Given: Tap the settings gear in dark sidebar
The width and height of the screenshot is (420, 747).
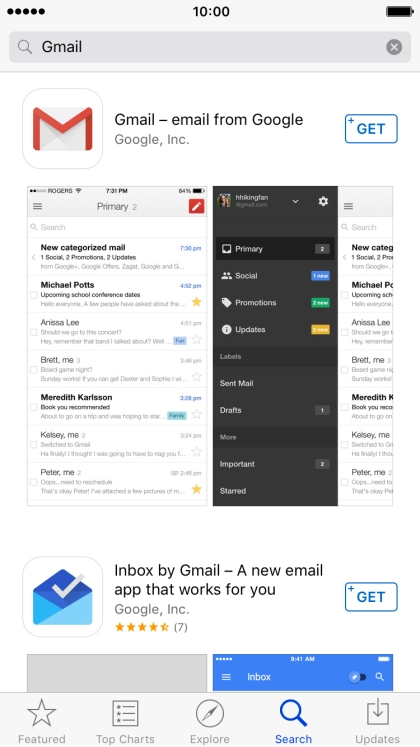Looking at the screenshot, I should 323,201.
